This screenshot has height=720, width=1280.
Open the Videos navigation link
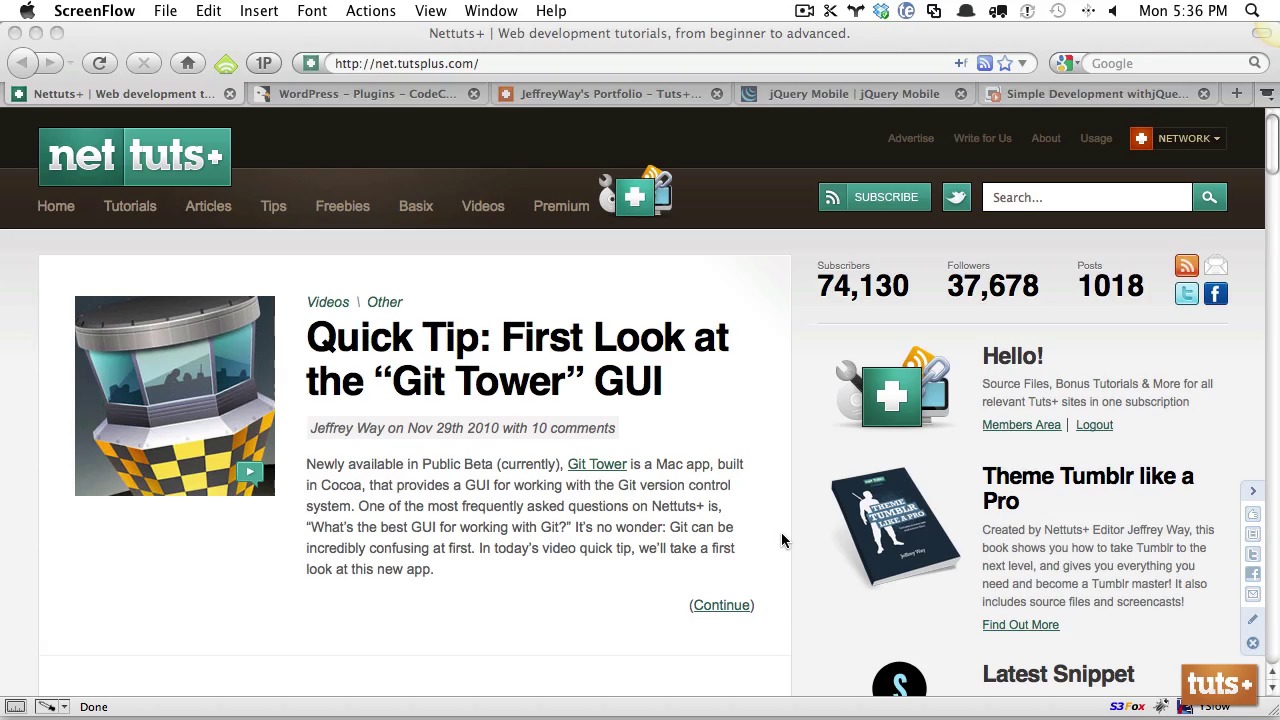tap(483, 206)
